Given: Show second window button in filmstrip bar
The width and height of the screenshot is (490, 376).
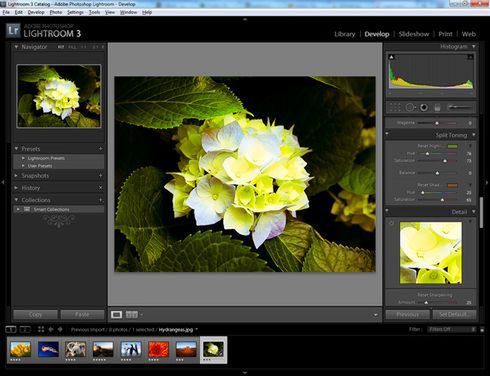Looking at the screenshot, I should tap(25, 329).
